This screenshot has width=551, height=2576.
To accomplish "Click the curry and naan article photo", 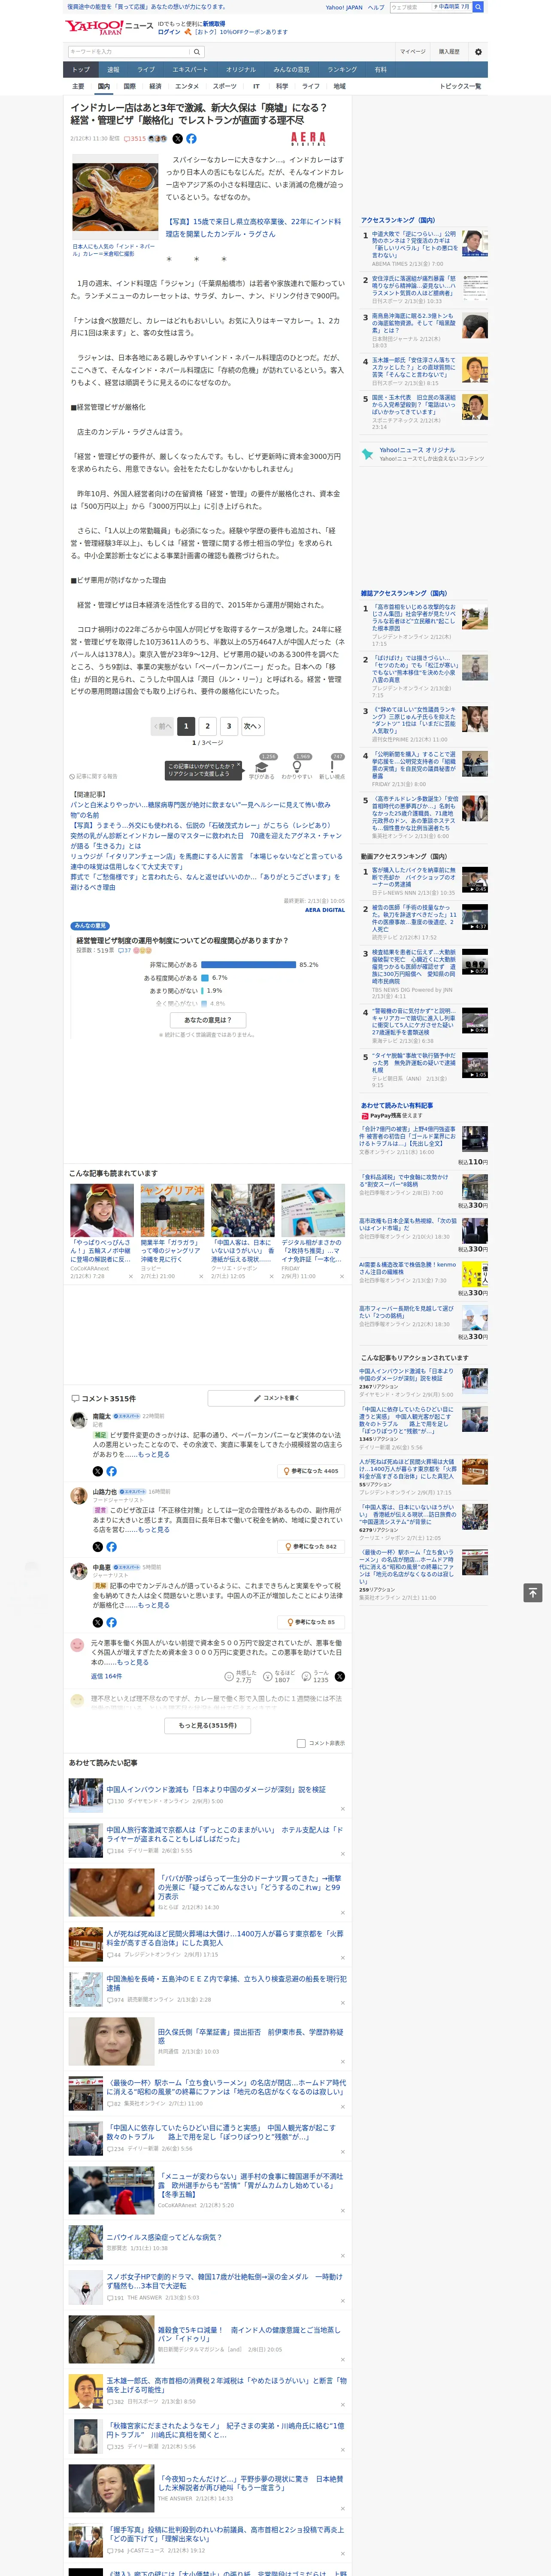I will (x=114, y=198).
